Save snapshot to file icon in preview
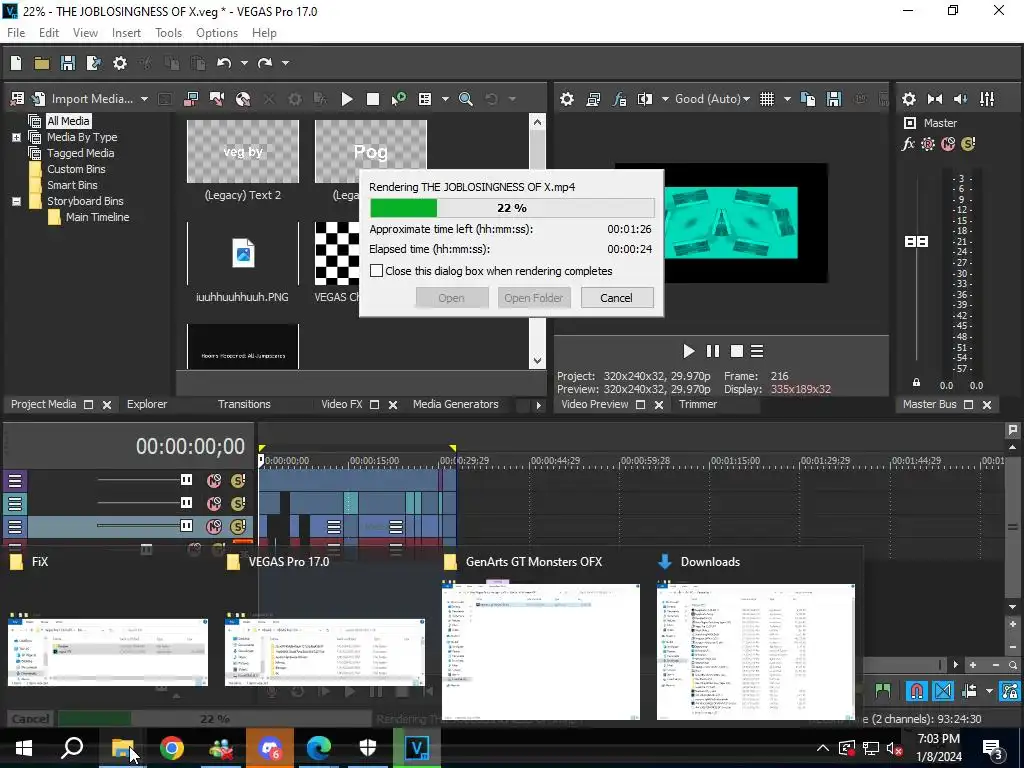 click(x=834, y=99)
